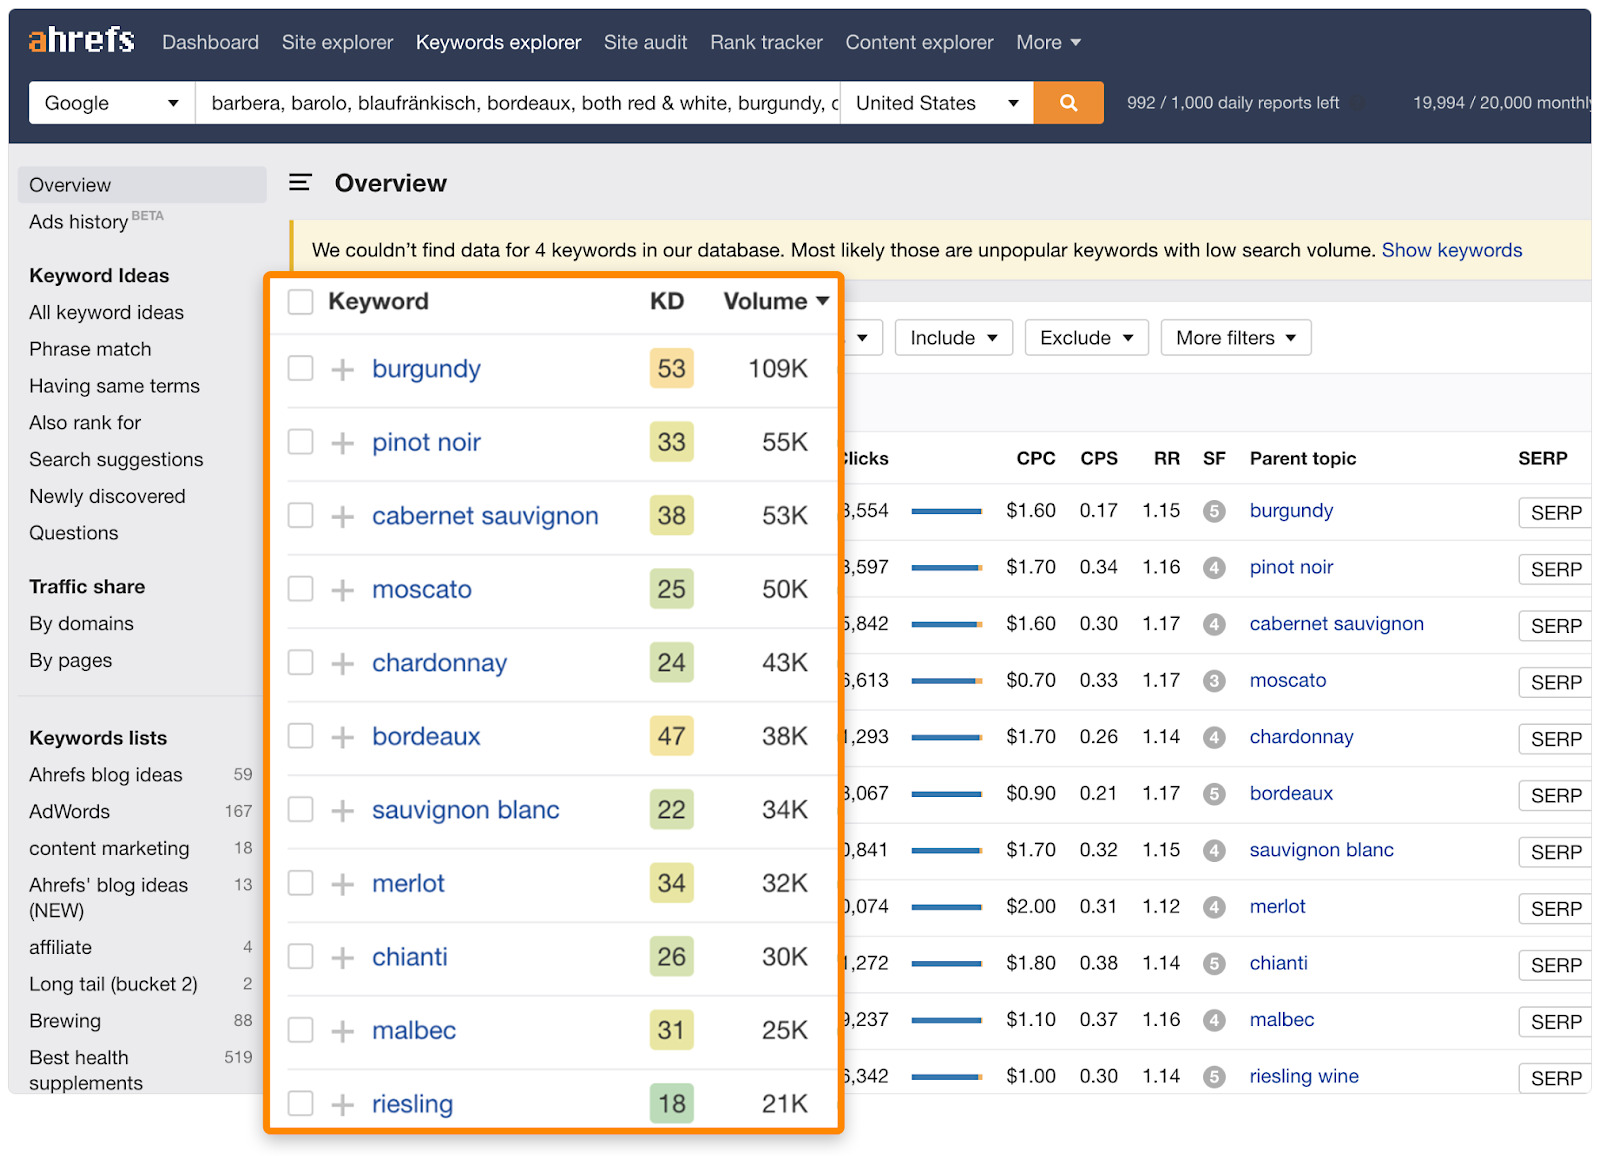The height and width of the screenshot is (1156, 1600).
Task: Check the checkbox next to moscato
Action: point(300,589)
